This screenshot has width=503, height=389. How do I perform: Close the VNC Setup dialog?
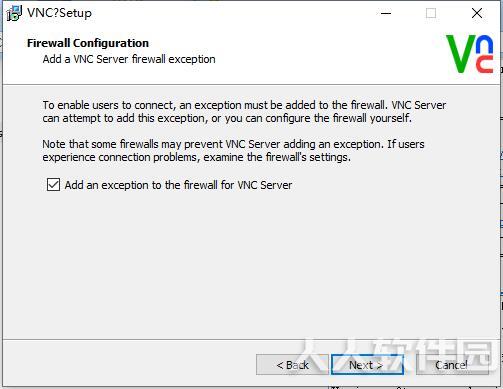pos(477,13)
